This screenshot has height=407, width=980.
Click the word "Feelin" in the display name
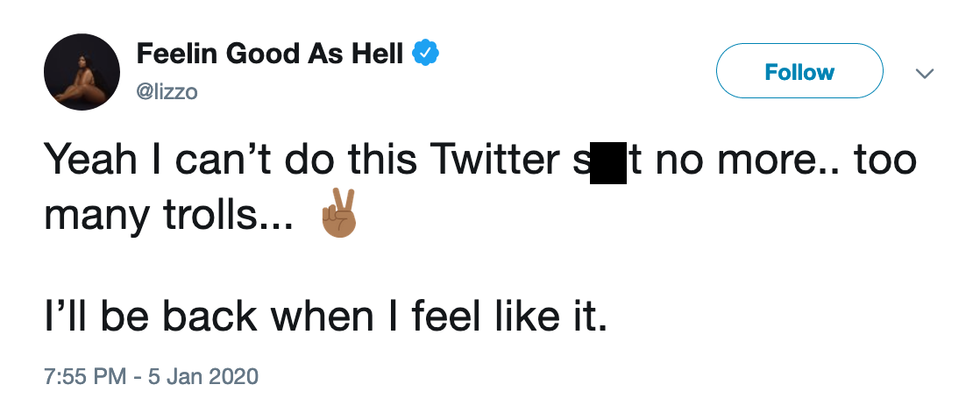point(167,53)
